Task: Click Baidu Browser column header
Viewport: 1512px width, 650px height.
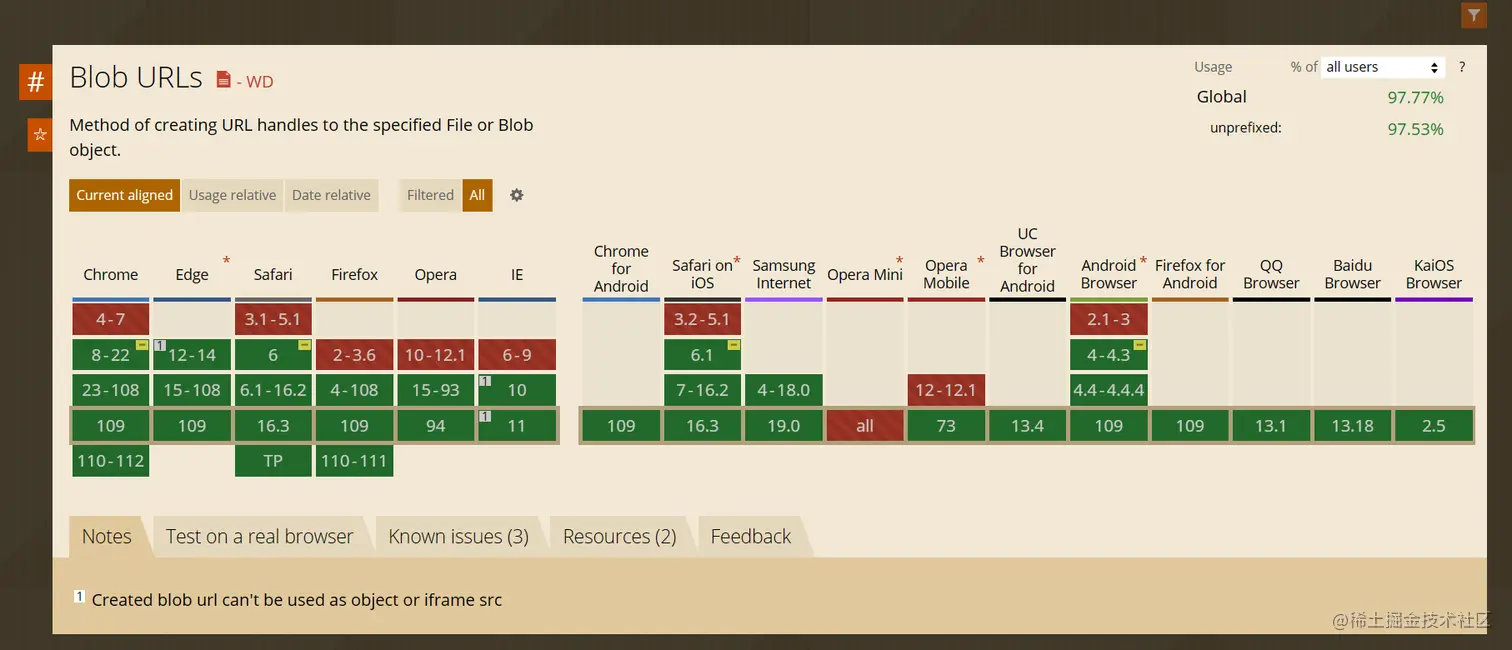Action: point(1353,274)
